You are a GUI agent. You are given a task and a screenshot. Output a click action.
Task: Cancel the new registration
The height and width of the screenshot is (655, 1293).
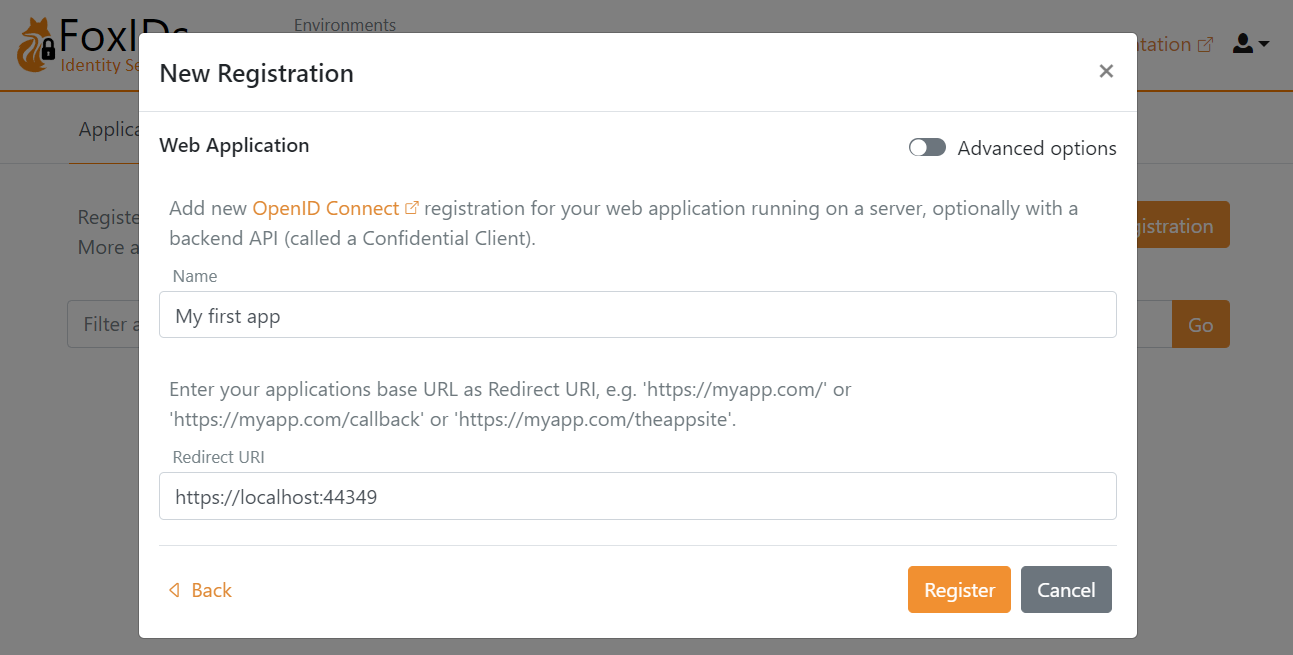click(x=1065, y=590)
